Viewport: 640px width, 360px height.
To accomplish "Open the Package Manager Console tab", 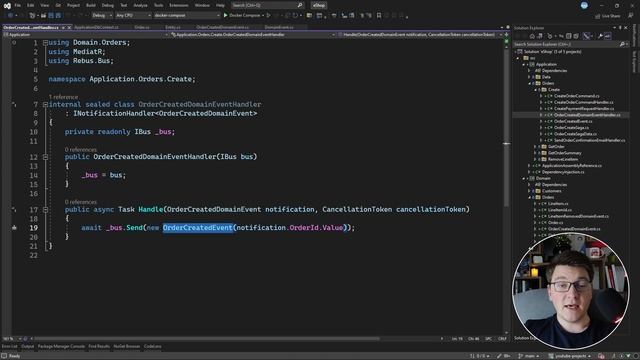I will 61,347.
